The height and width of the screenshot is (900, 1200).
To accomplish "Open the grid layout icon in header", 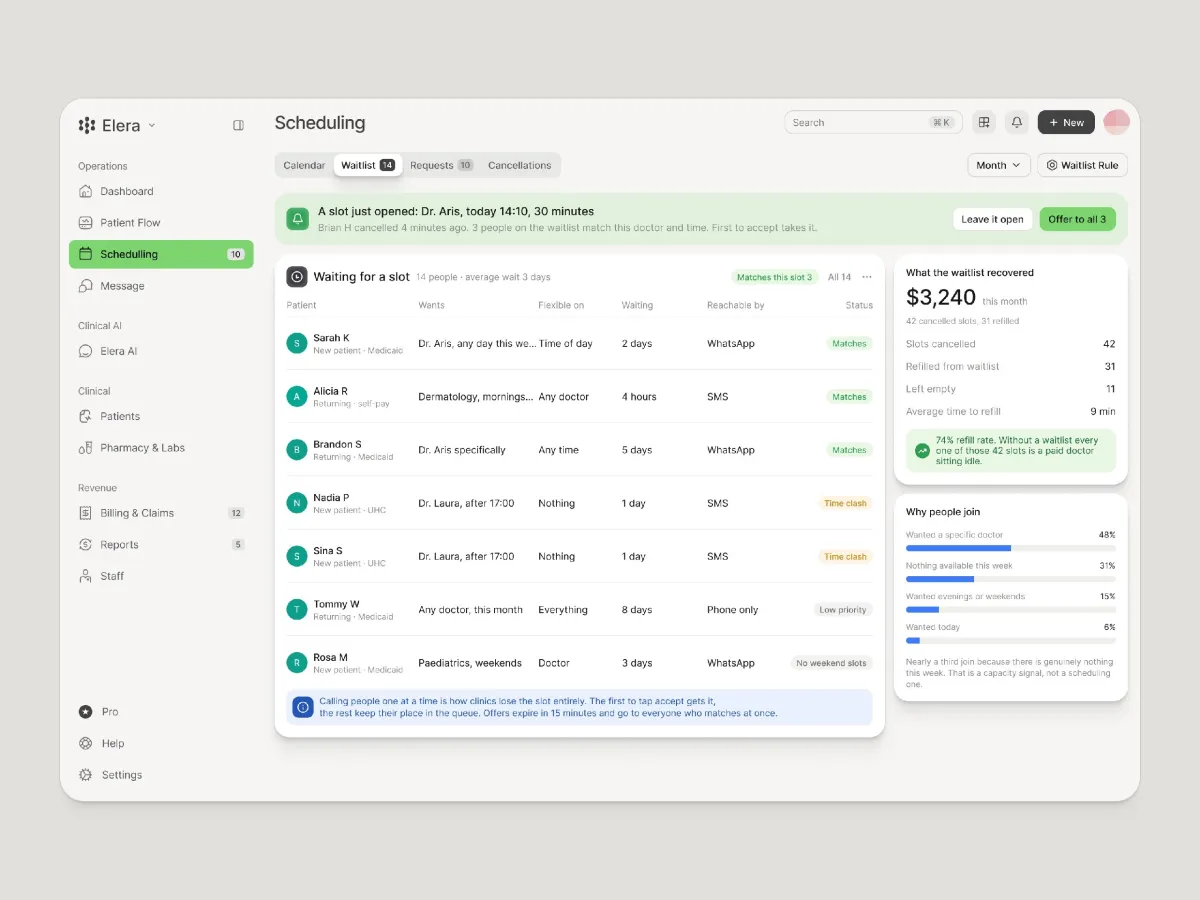I will 984,122.
